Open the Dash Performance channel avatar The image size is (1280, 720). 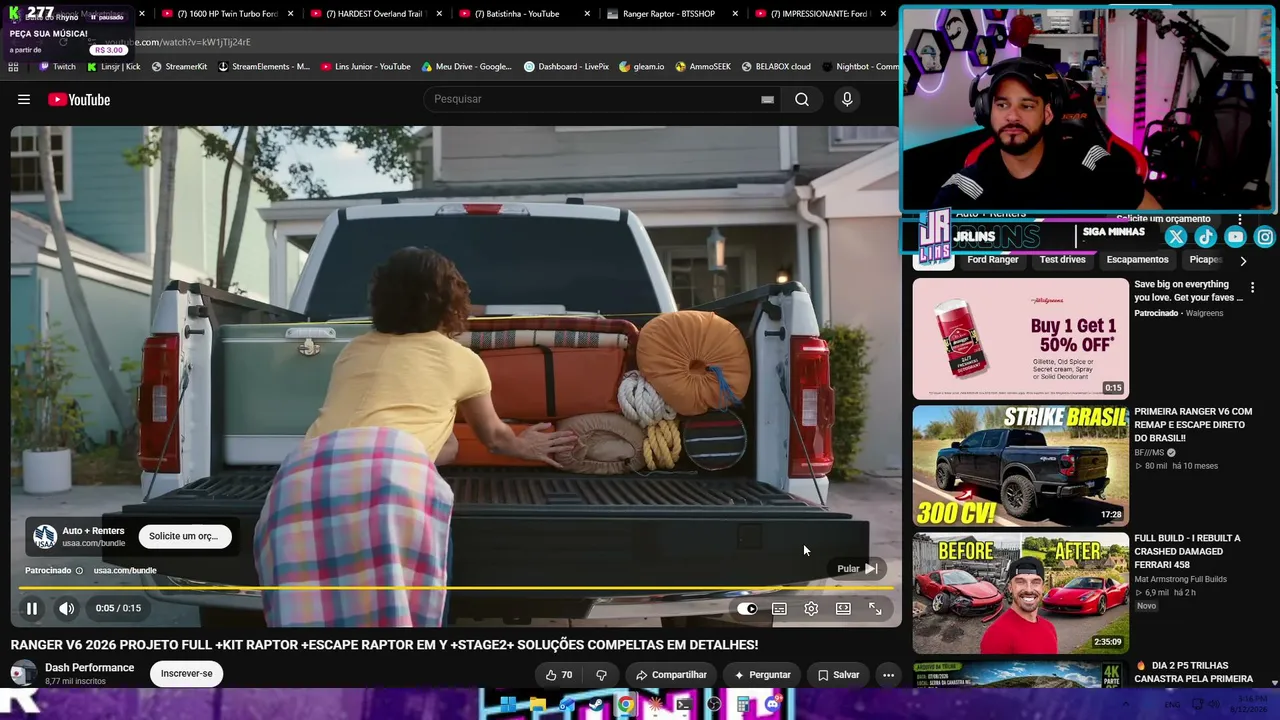23,673
